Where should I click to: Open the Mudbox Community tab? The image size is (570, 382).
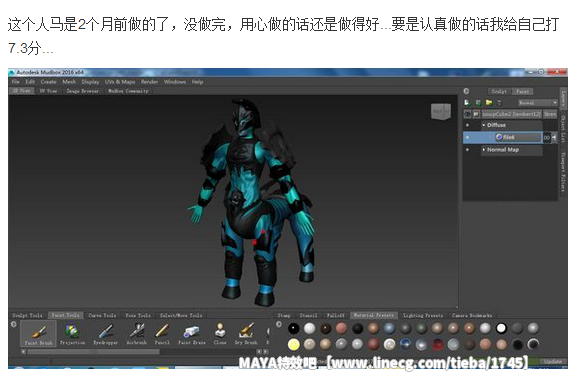pyautogui.click(x=128, y=91)
